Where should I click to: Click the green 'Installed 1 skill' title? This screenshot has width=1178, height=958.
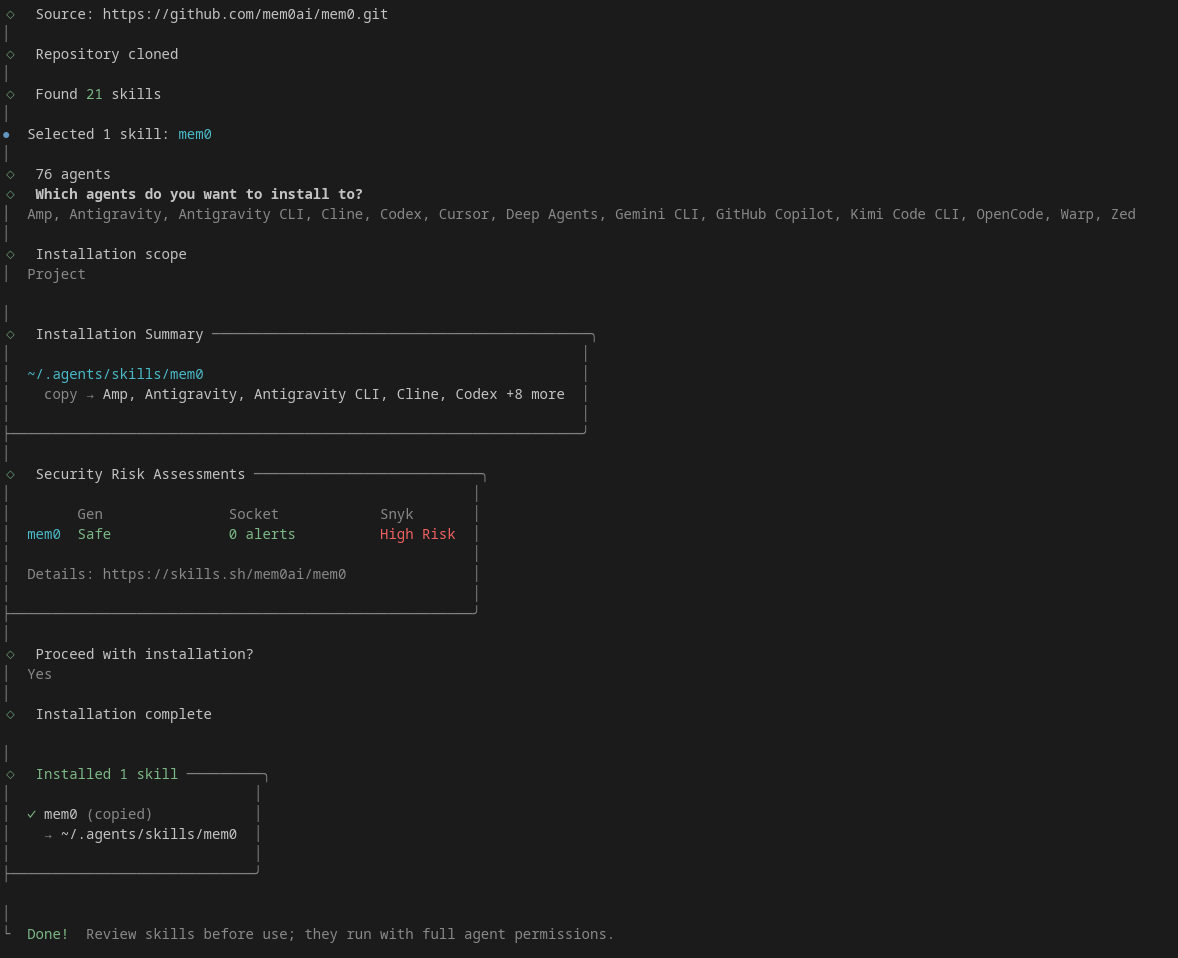click(x=107, y=774)
